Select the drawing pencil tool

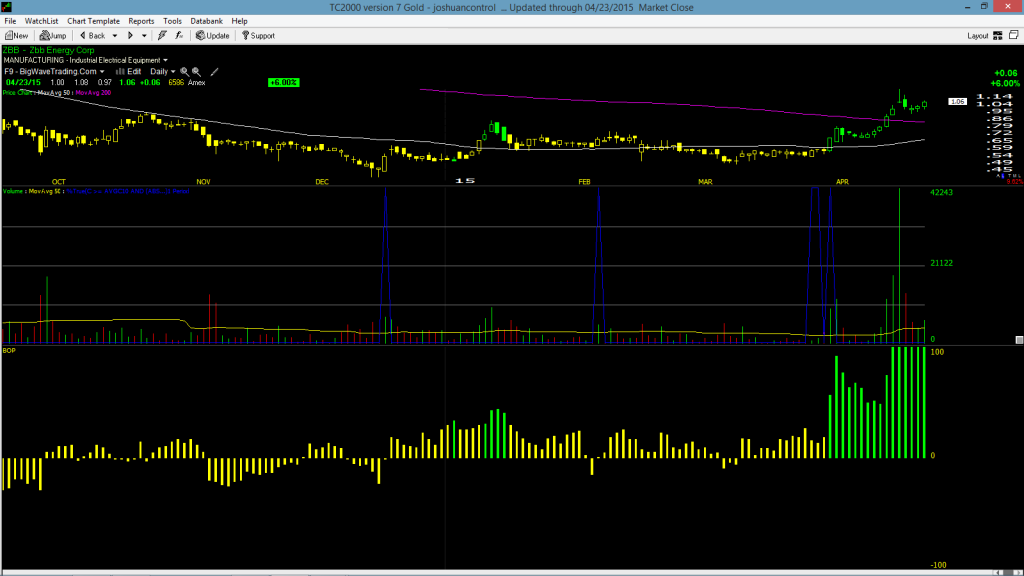click(214, 72)
